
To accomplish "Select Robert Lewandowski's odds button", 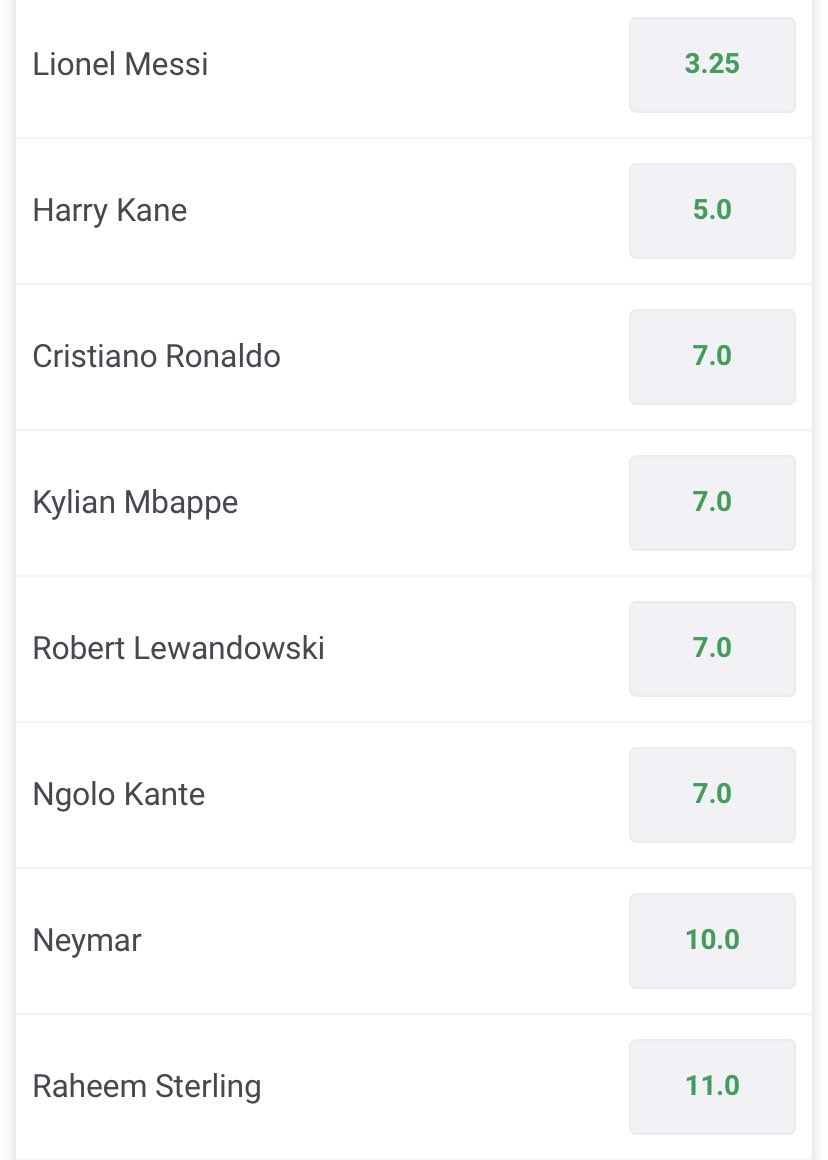I will pos(712,649).
